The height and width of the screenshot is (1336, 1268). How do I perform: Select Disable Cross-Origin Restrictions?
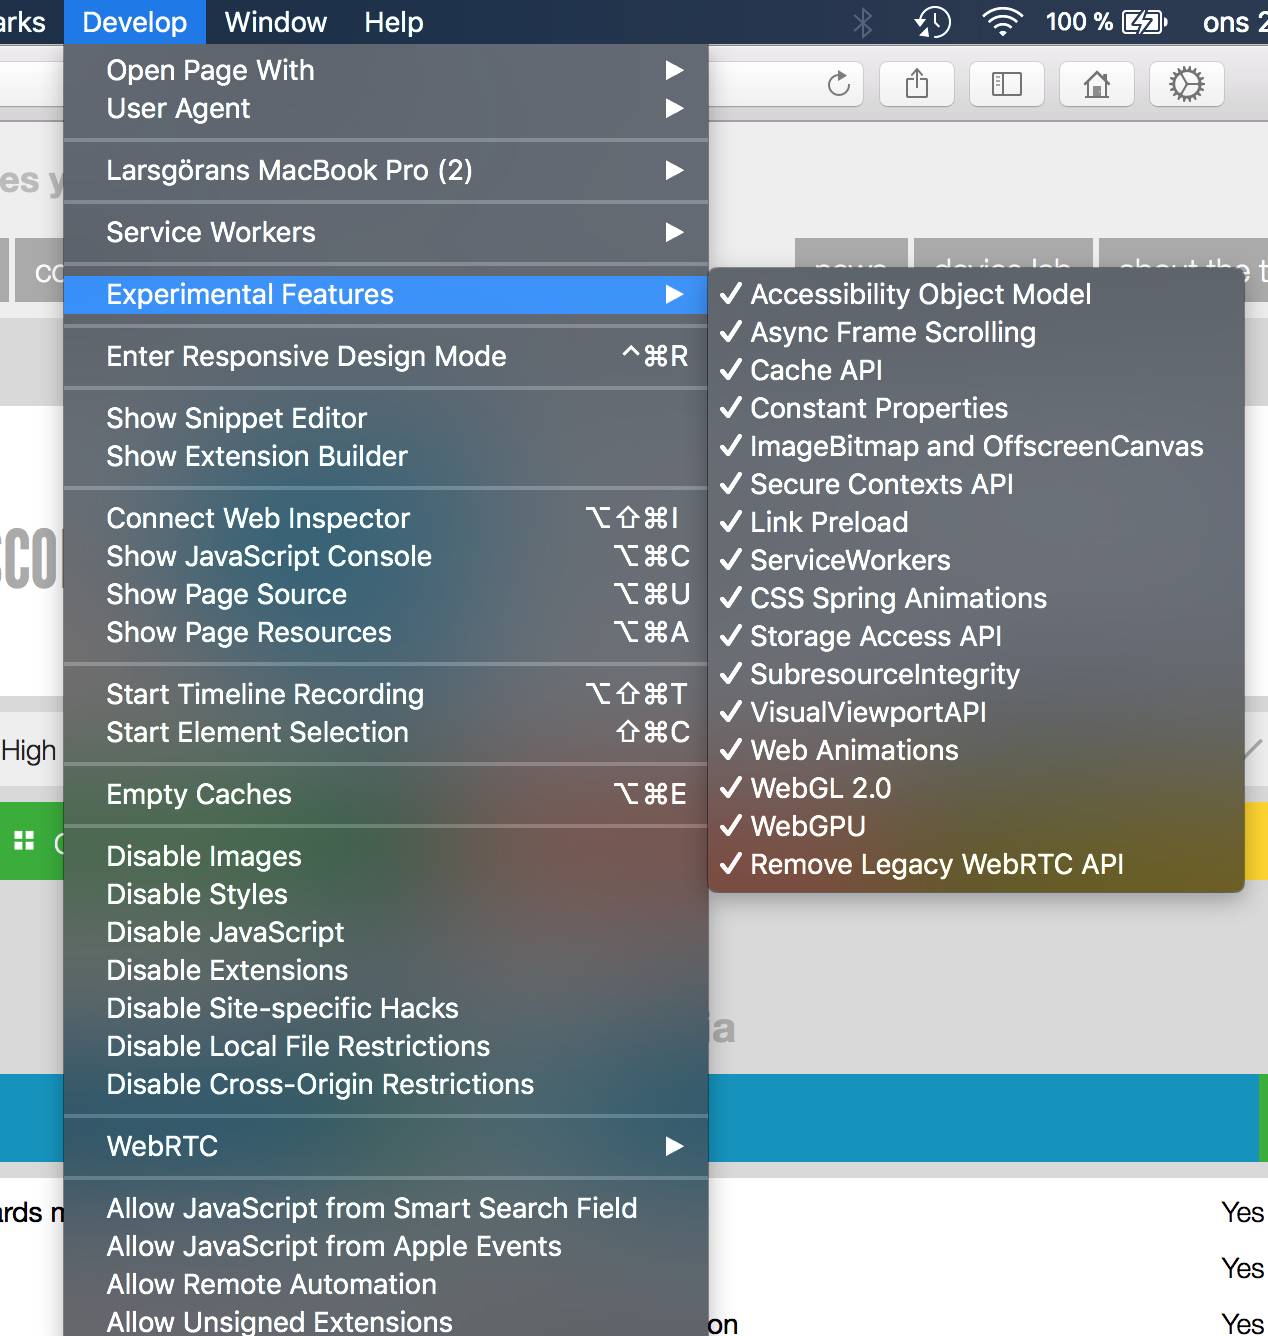pyautogui.click(x=386, y=1084)
